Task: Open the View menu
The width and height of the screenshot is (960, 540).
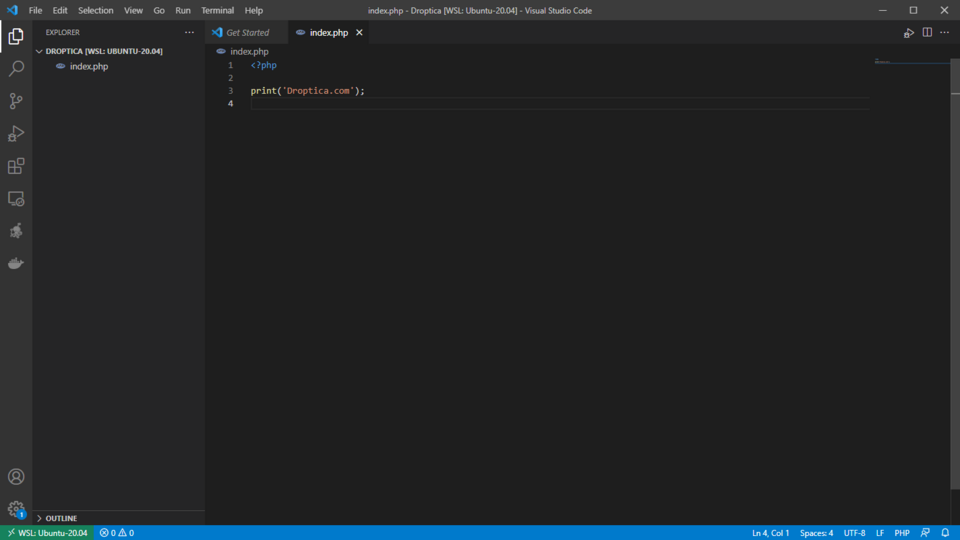Action: 133,10
